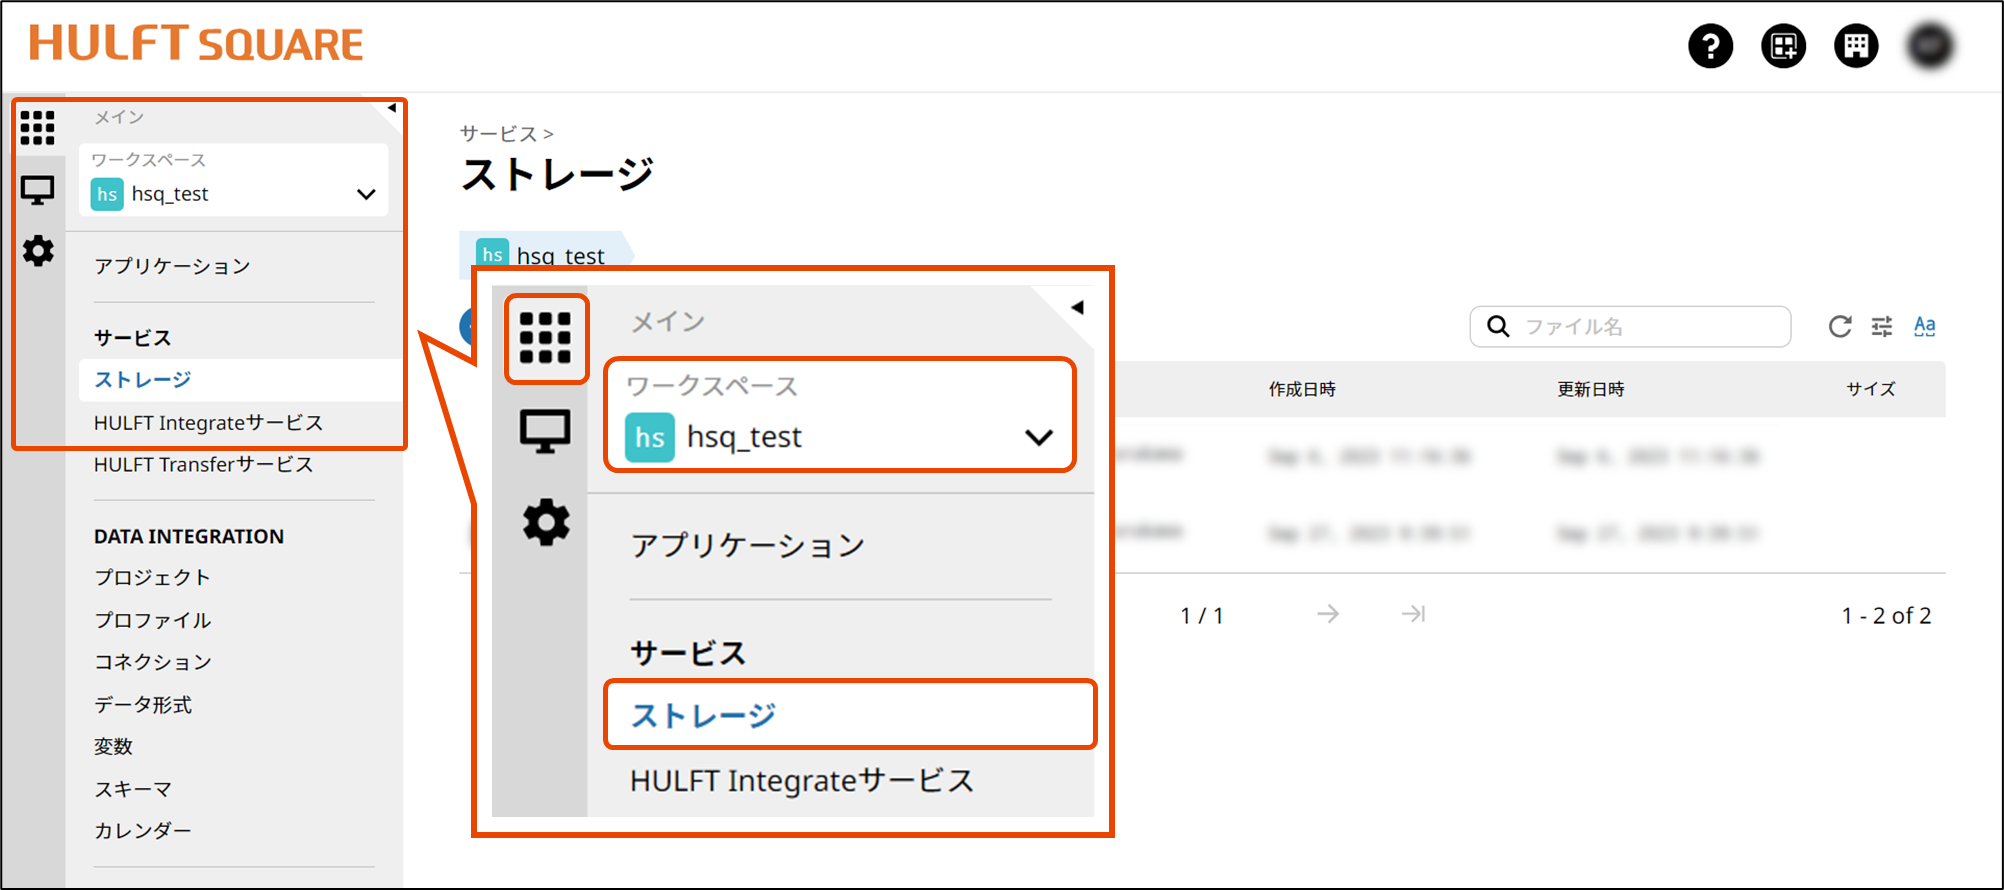Select アプリケーション in enlarged callout
Image resolution: width=2004 pixels, height=890 pixels.
pos(747,546)
